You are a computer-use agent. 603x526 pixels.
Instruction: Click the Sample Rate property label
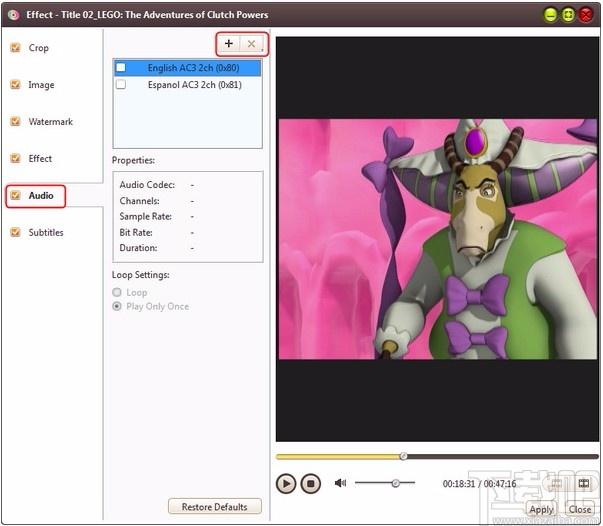[x=145, y=216]
